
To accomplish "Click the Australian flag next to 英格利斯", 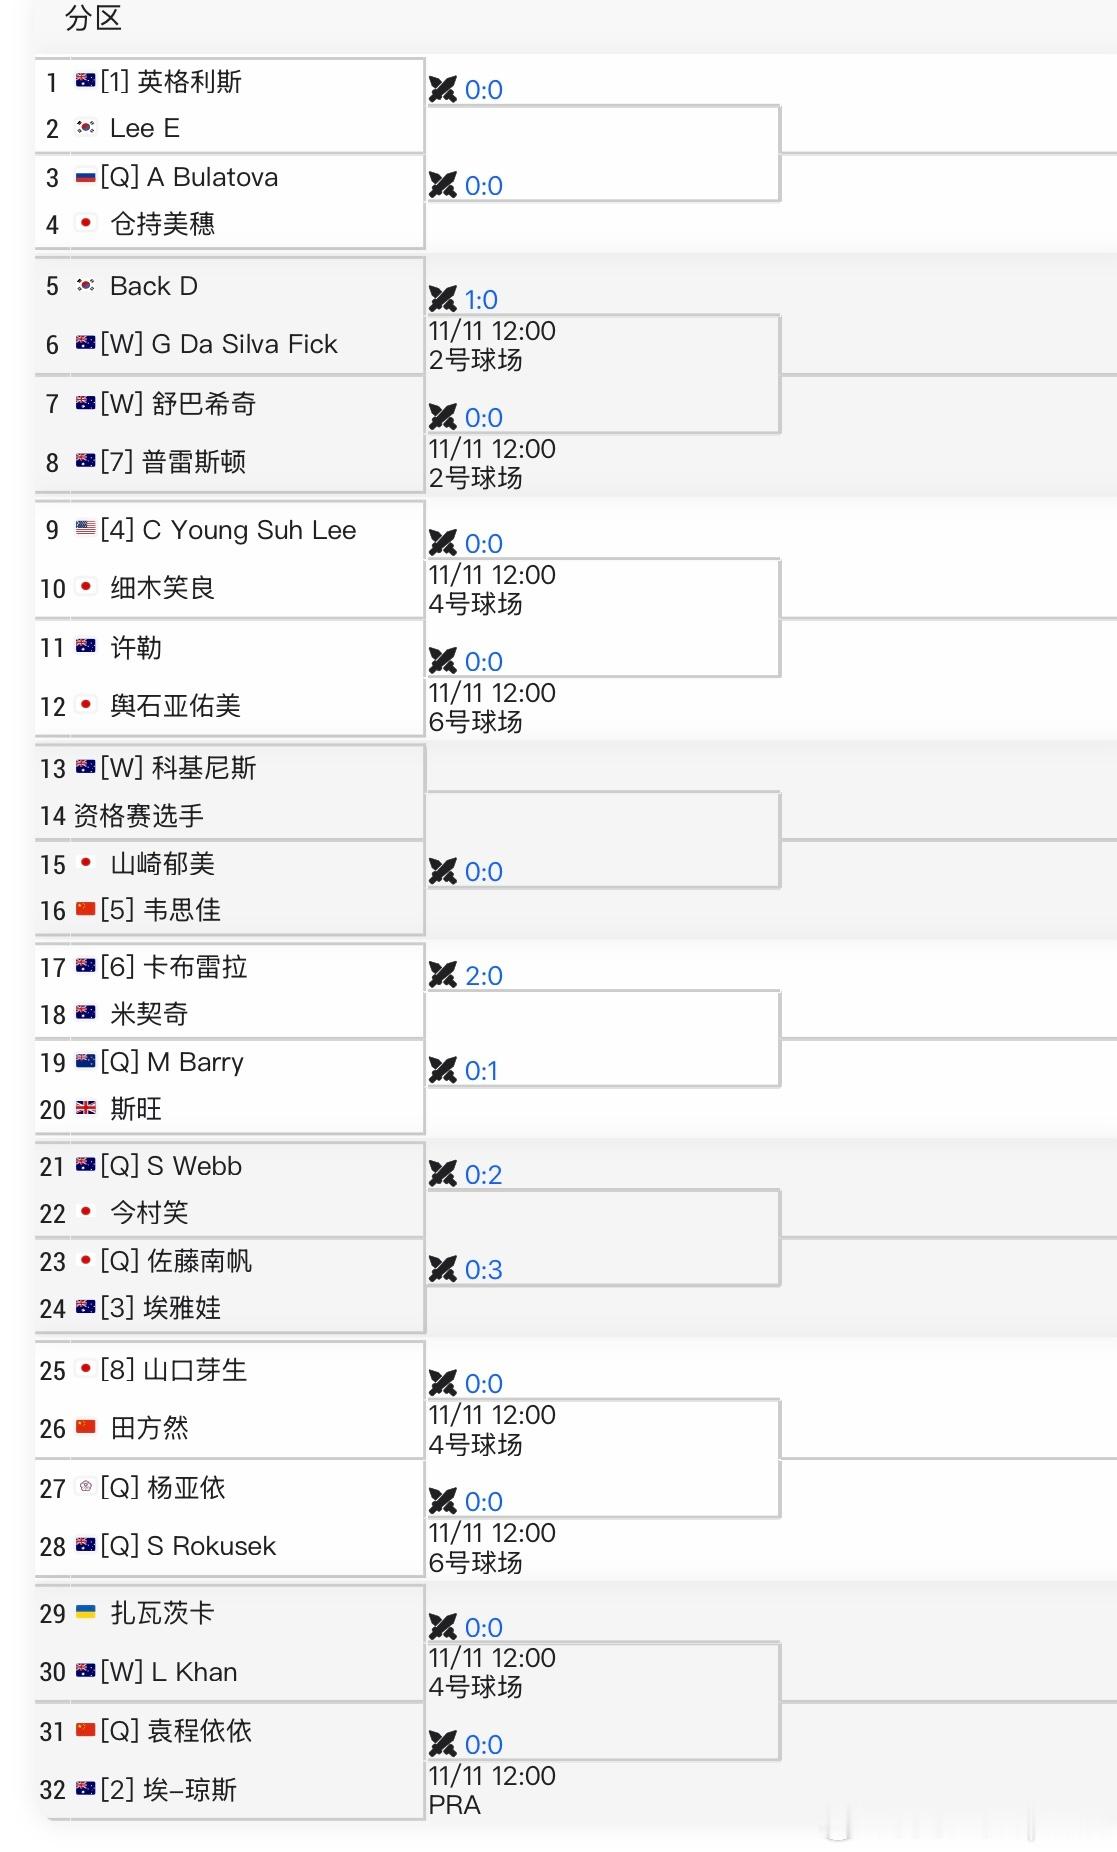I will [86, 81].
